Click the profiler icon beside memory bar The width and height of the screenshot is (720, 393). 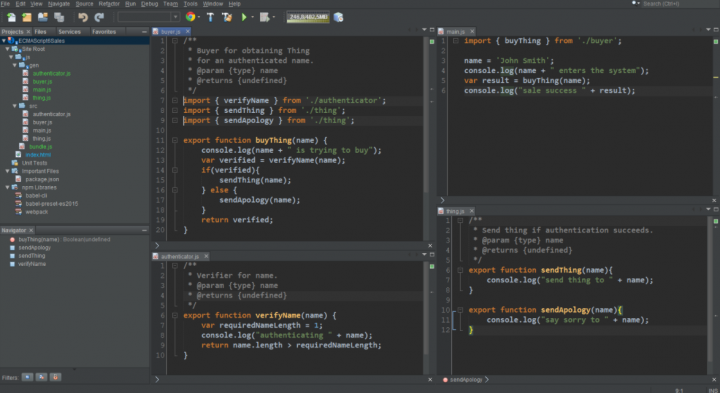click(338, 17)
